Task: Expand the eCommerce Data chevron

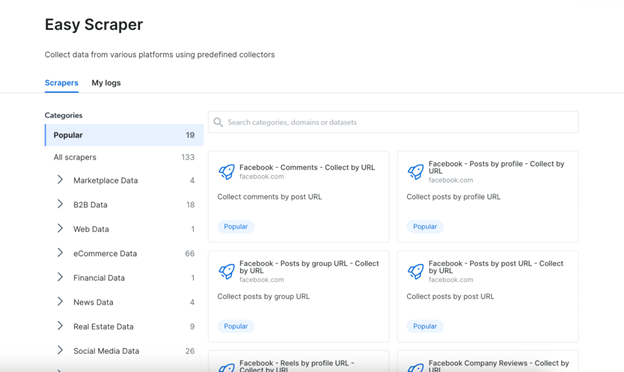Action: pos(60,253)
